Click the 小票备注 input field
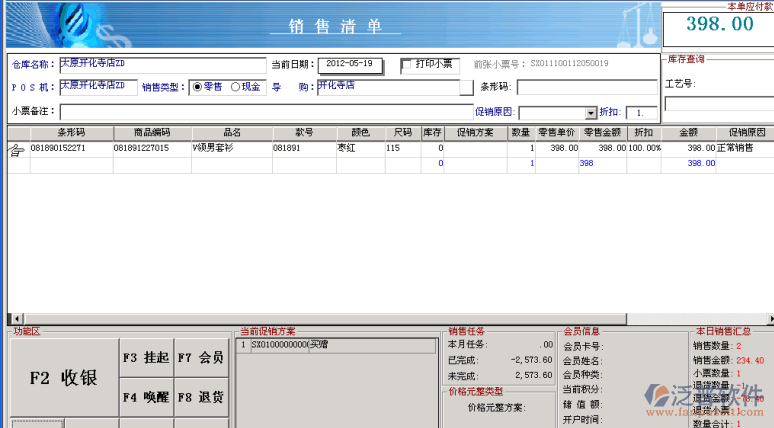This screenshot has width=774, height=428. click(x=250, y=111)
